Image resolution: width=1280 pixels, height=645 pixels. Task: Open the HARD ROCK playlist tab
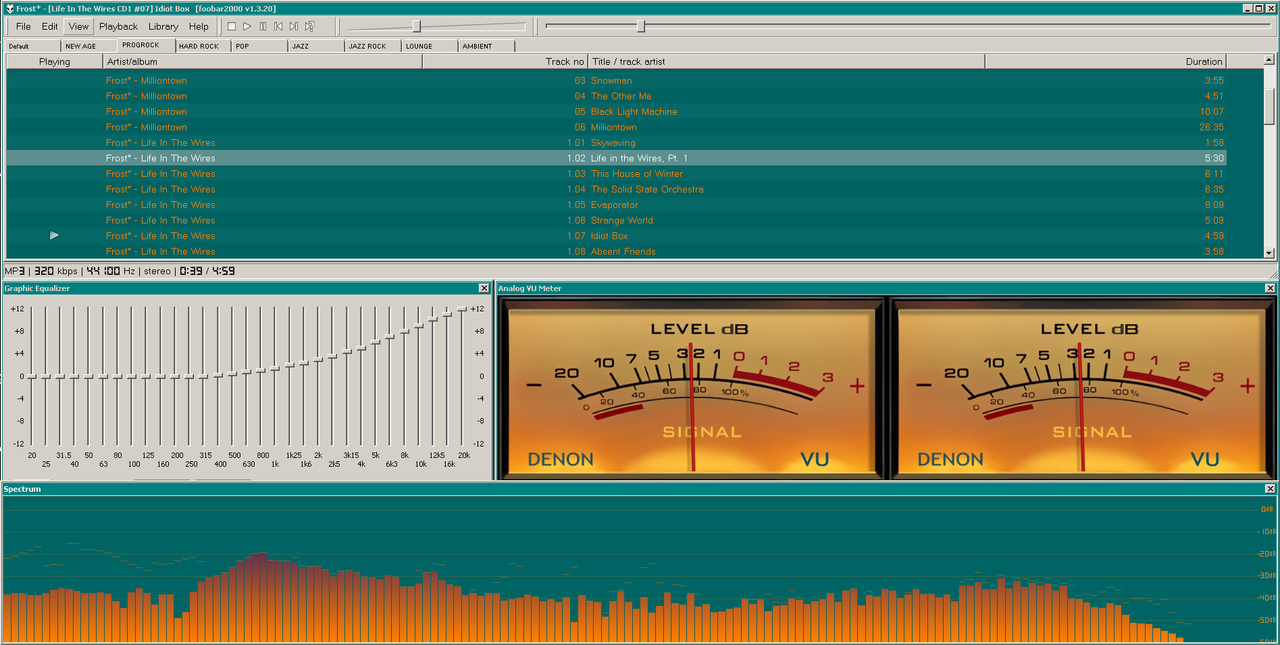click(203, 46)
